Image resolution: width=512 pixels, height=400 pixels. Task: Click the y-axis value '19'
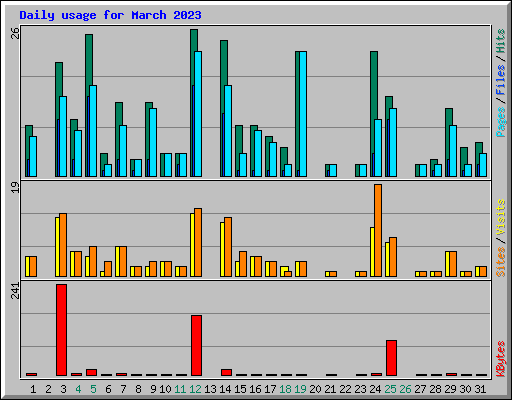click(x=15, y=187)
